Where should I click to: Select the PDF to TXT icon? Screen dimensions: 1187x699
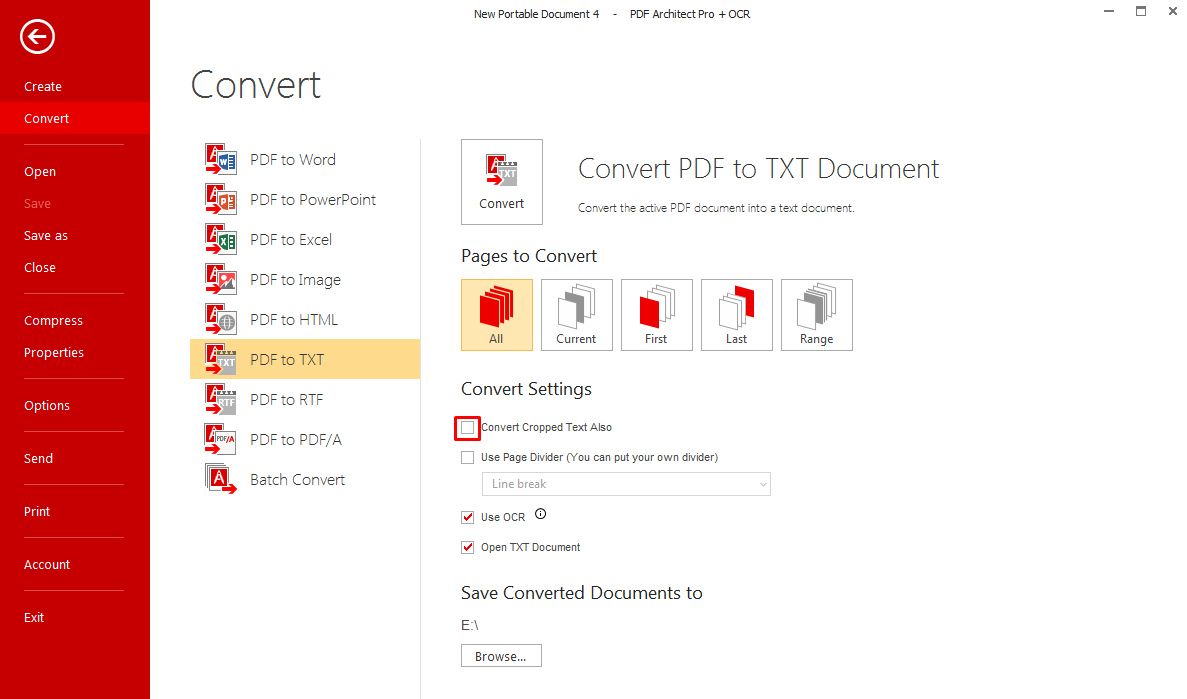(x=221, y=360)
